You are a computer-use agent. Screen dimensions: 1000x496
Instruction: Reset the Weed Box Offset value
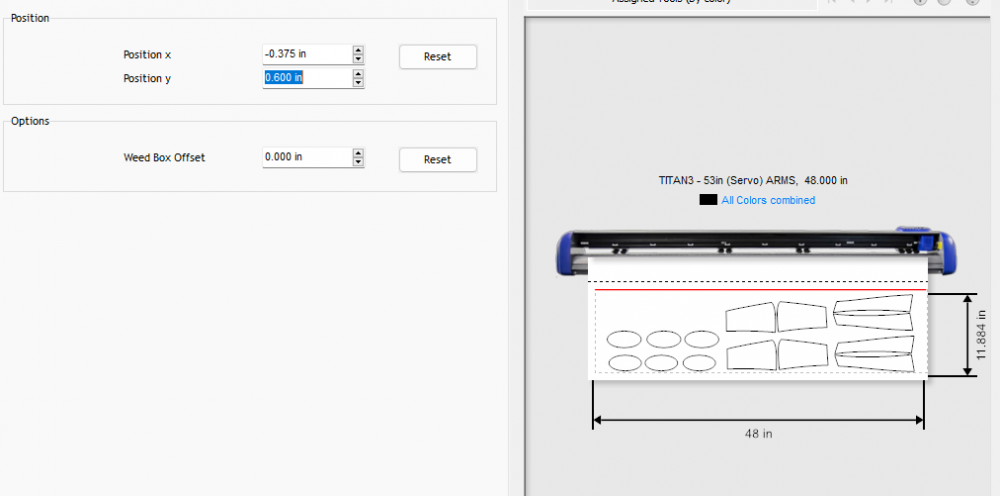click(x=437, y=159)
